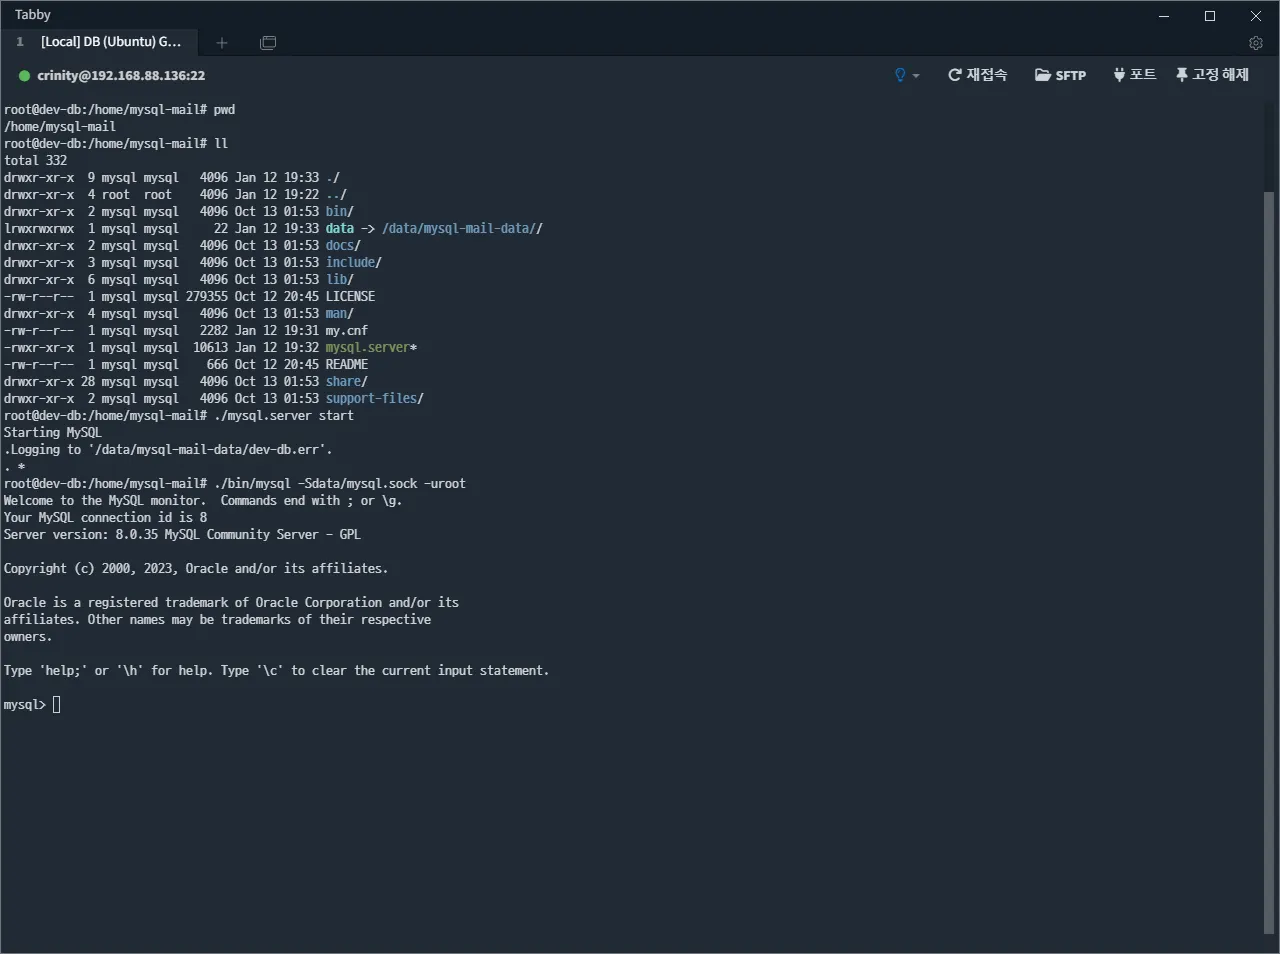
Task: Click the "Type 'help;'" hint line
Action: click(276, 671)
